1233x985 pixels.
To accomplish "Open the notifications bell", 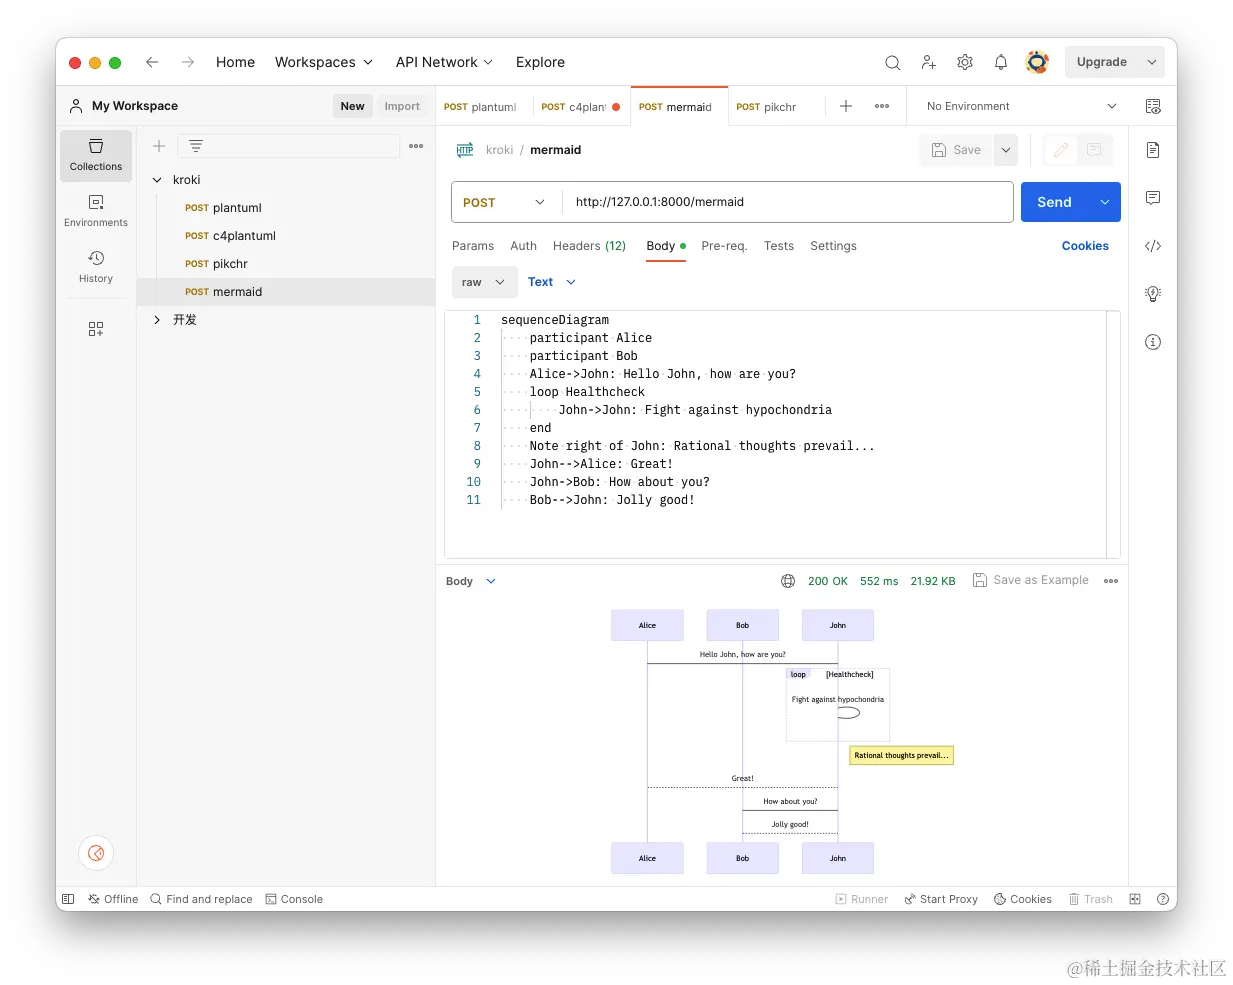I will pos(1001,62).
